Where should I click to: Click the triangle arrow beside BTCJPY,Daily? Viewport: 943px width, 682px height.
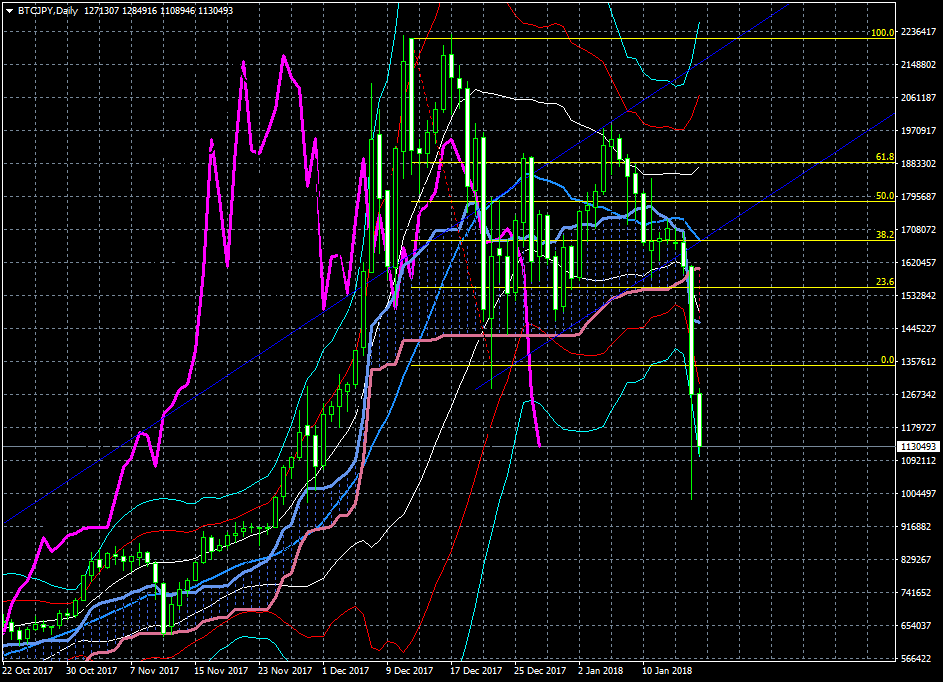(9, 10)
